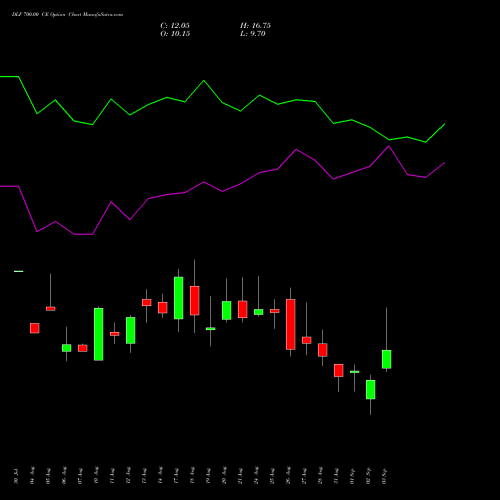Select the 30 Jul date label on the axis
Viewport: 500px width, 500px height.
tap(16, 476)
